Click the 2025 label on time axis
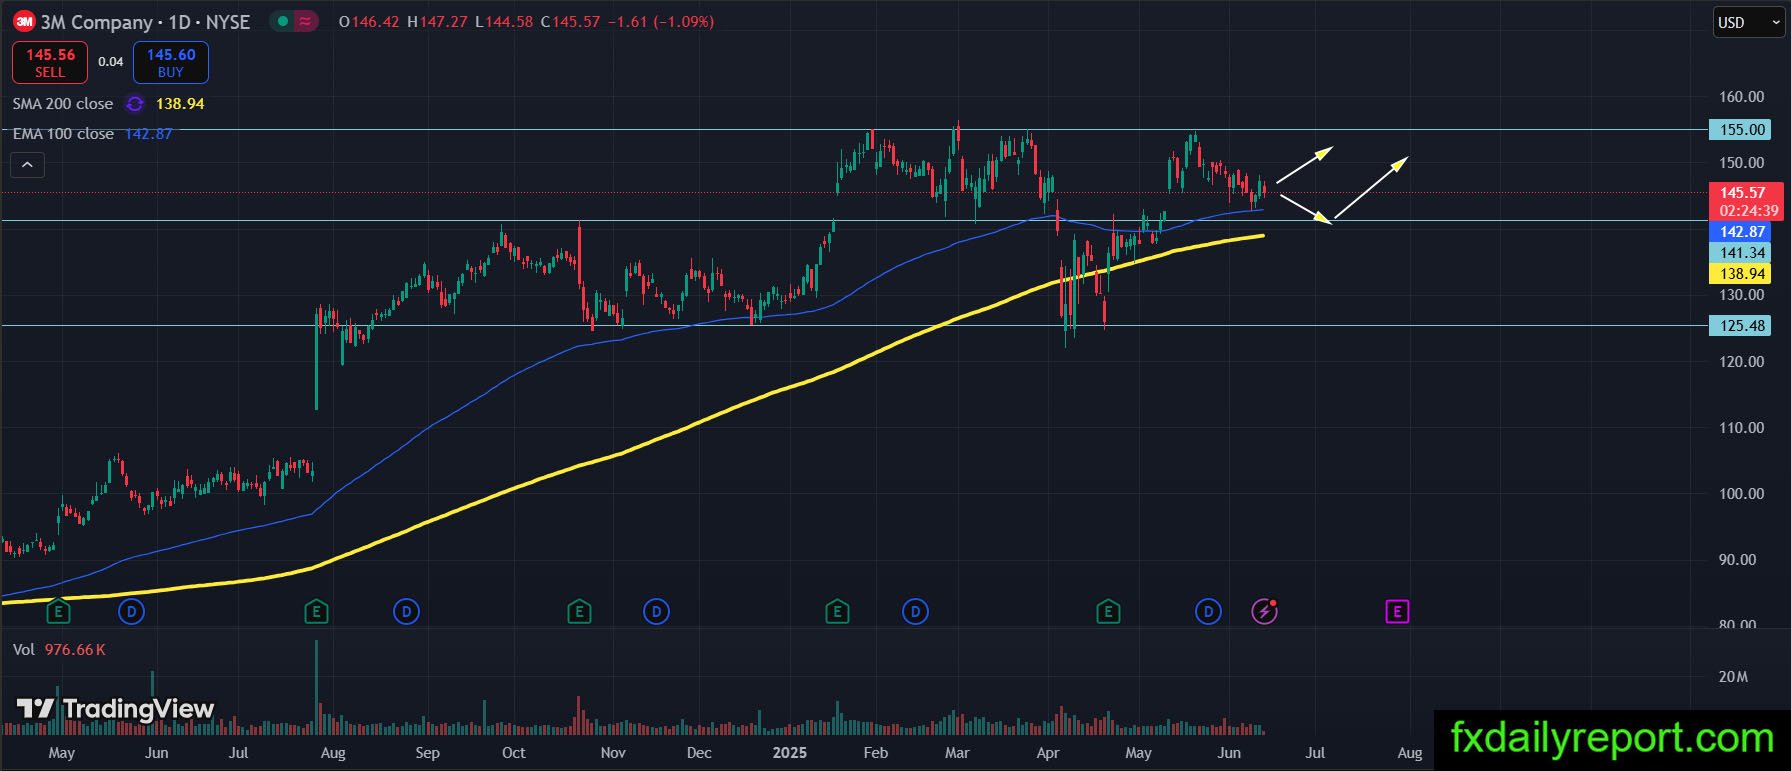The image size is (1791, 771). coord(788,753)
